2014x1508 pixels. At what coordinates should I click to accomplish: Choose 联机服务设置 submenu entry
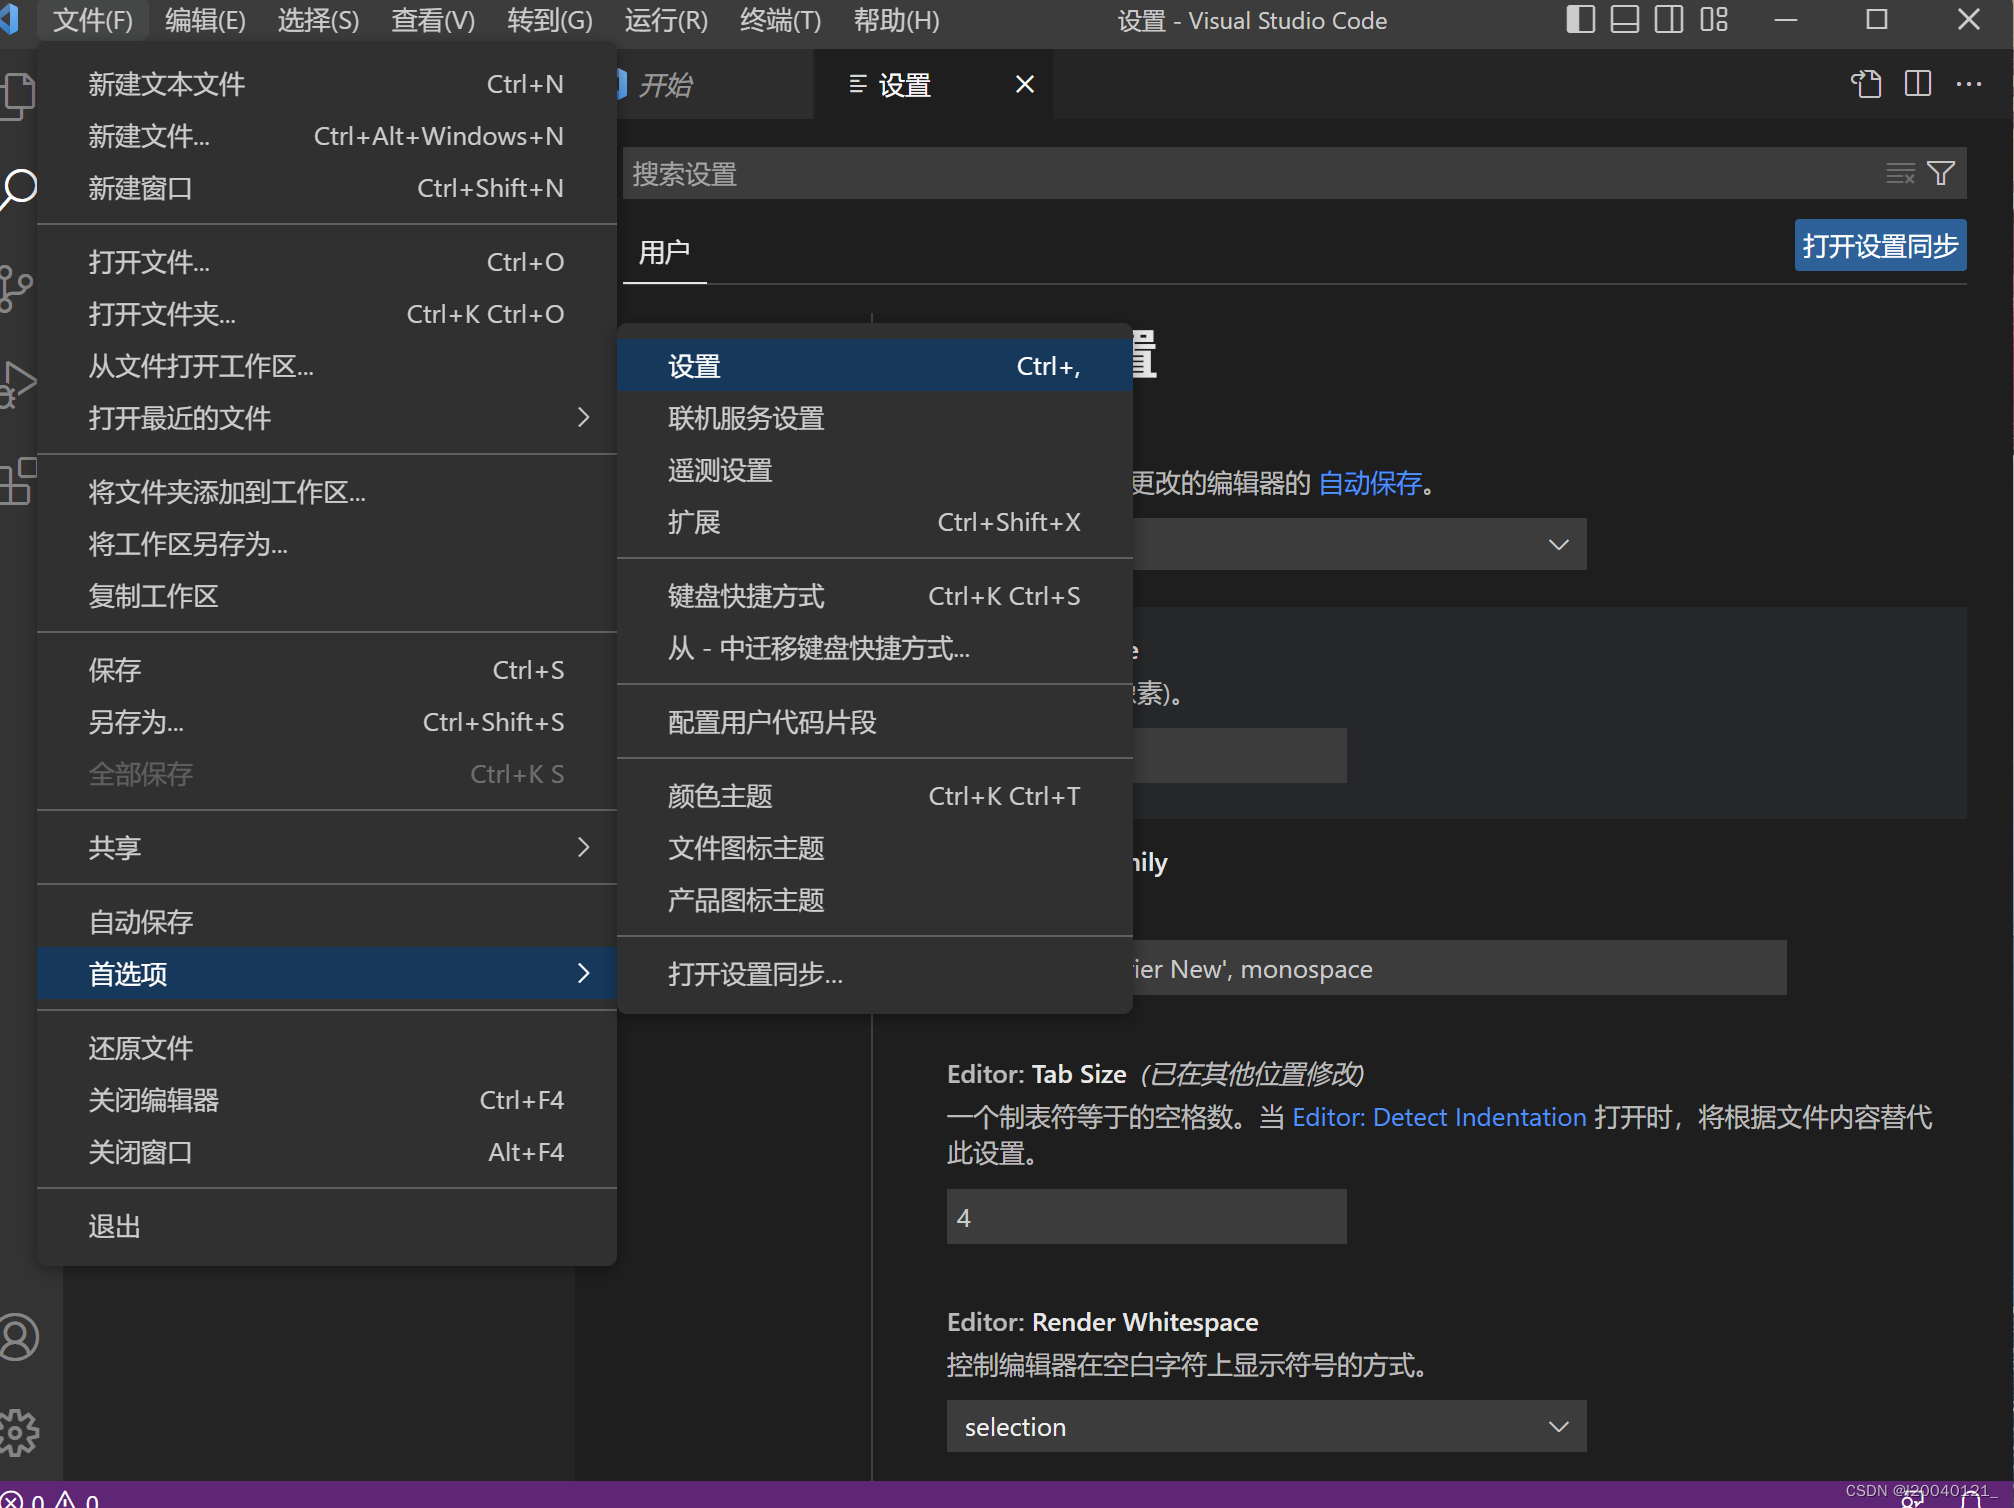874,418
